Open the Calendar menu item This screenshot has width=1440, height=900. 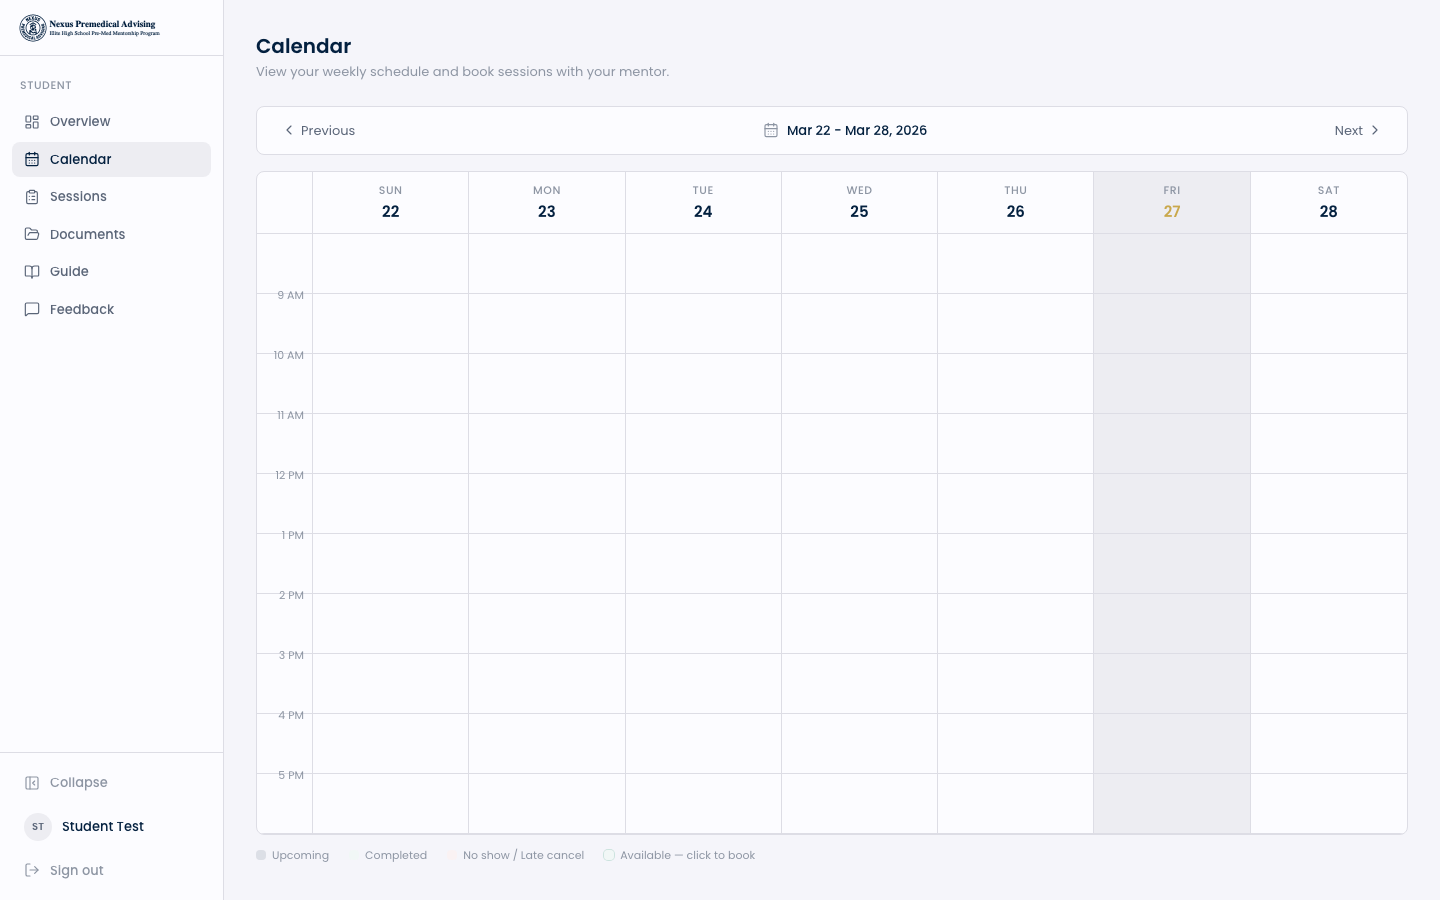point(81,160)
